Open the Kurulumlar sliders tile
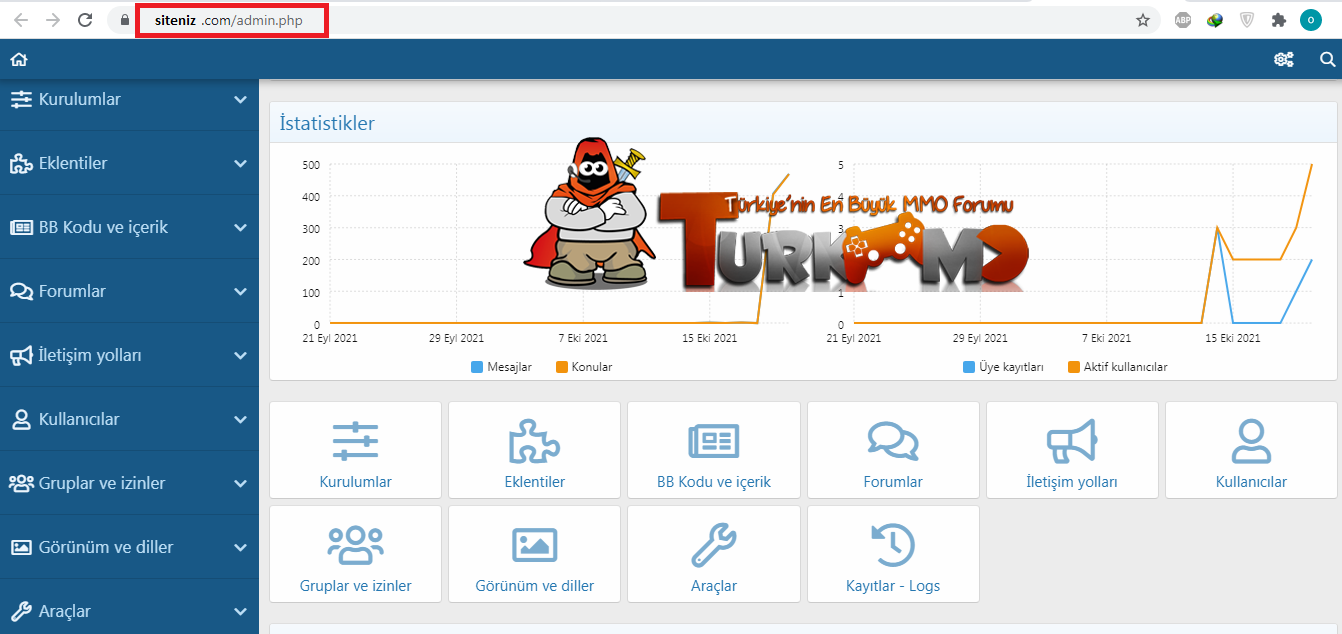This screenshot has height=634, width=1342. 355,450
